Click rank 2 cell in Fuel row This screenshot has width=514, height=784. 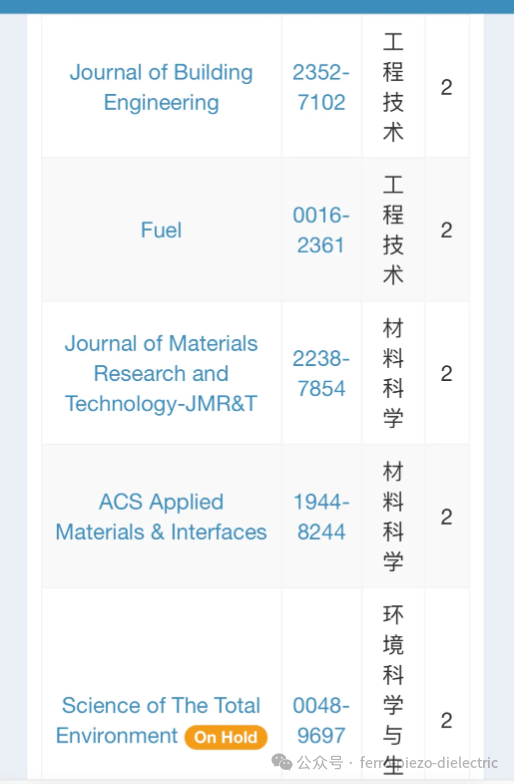click(446, 230)
